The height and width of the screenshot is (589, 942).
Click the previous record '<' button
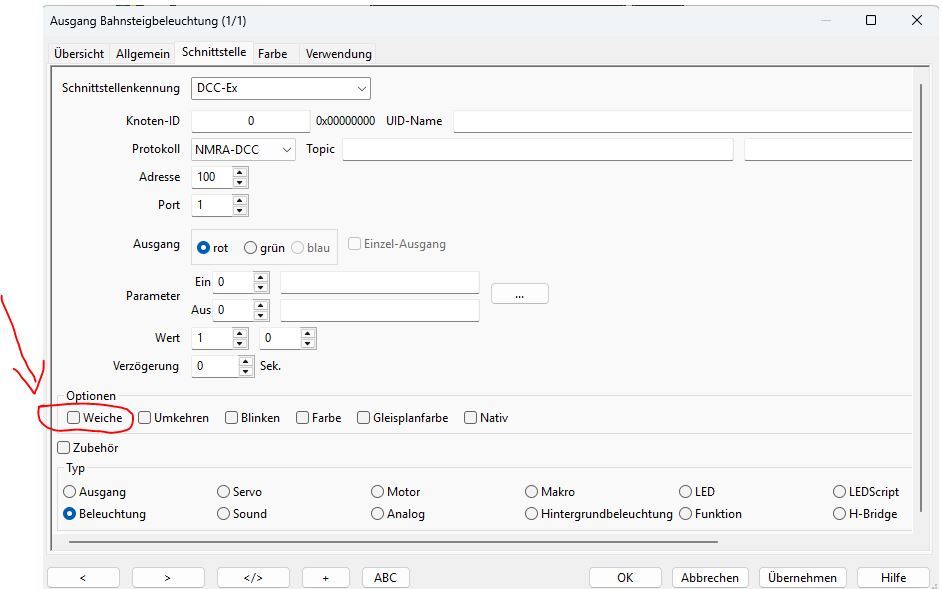83,577
